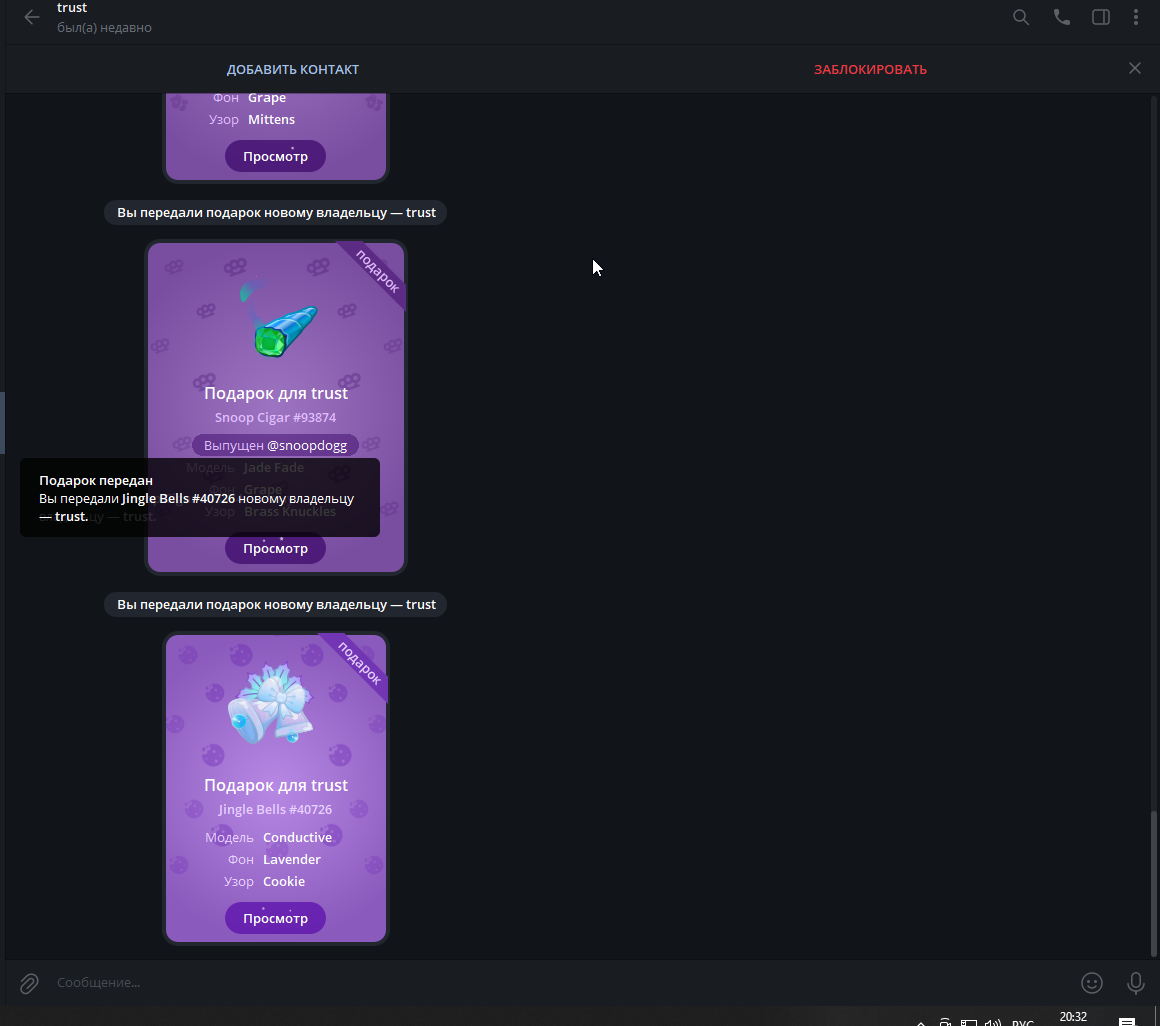Open the taskbar clock showing 20:32
Viewport: 1160px width, 1026px height.
pyautogui.click(x=1073, y=1017)
